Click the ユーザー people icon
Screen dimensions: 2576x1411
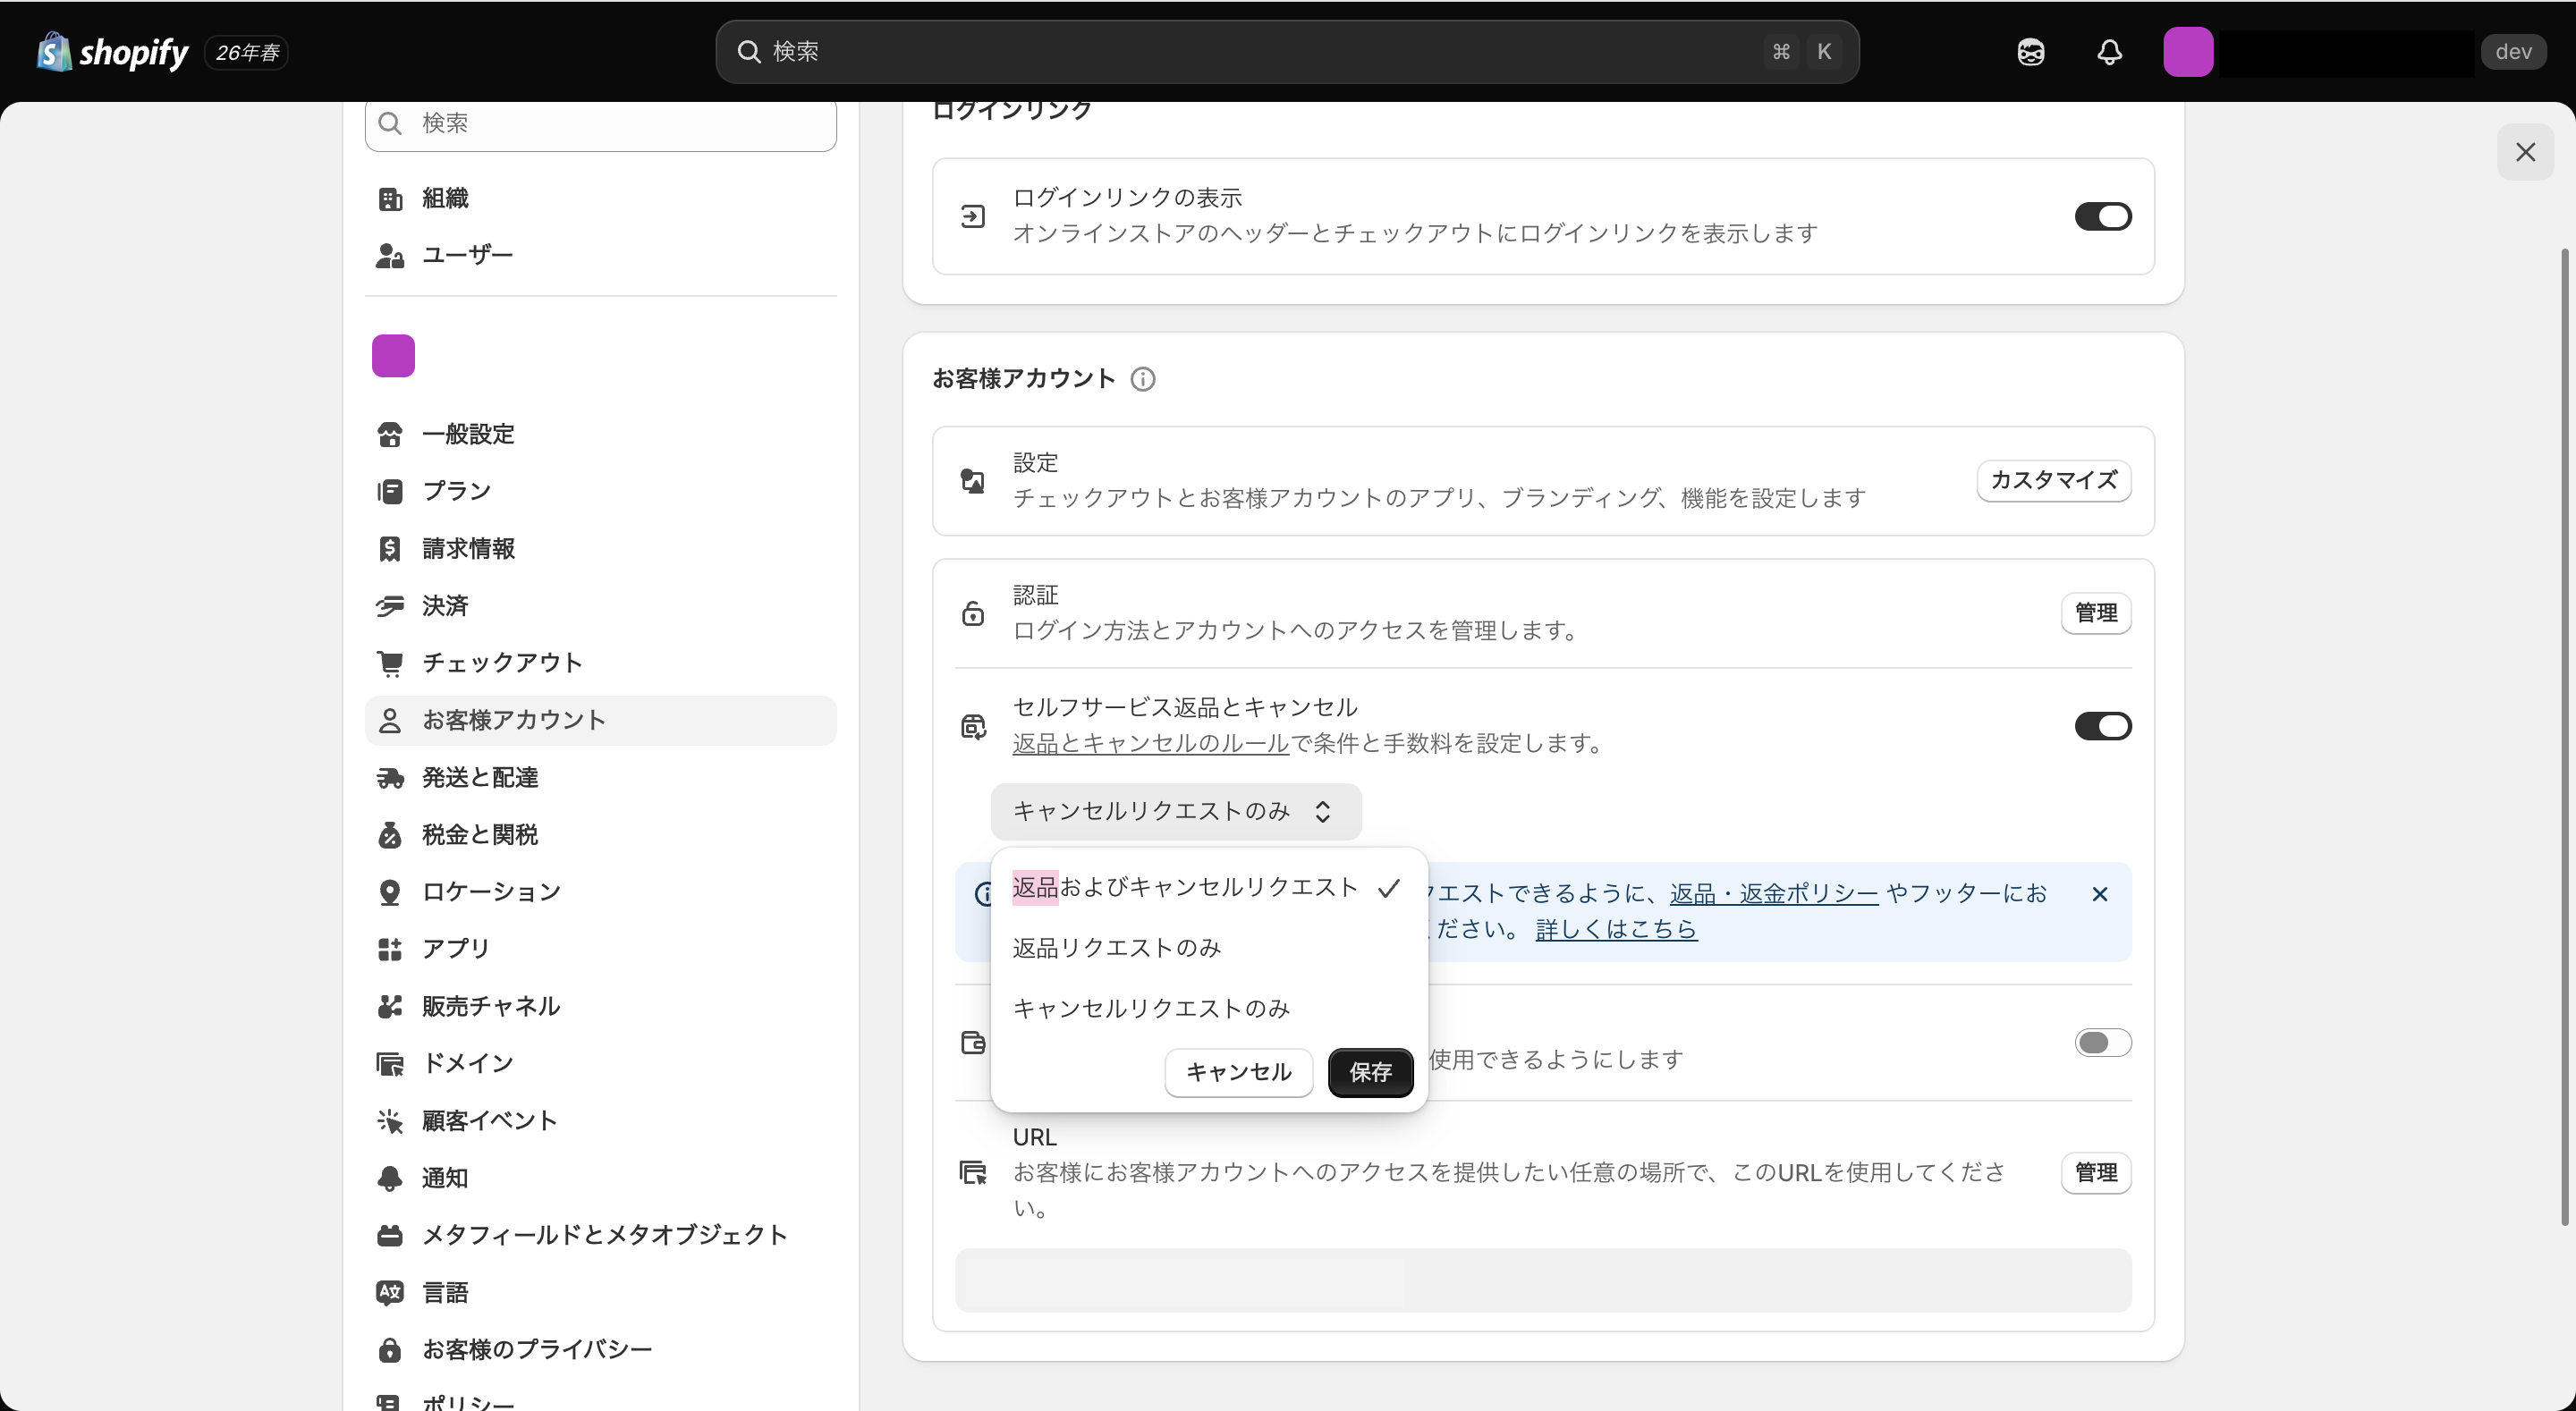pos(389,256)
